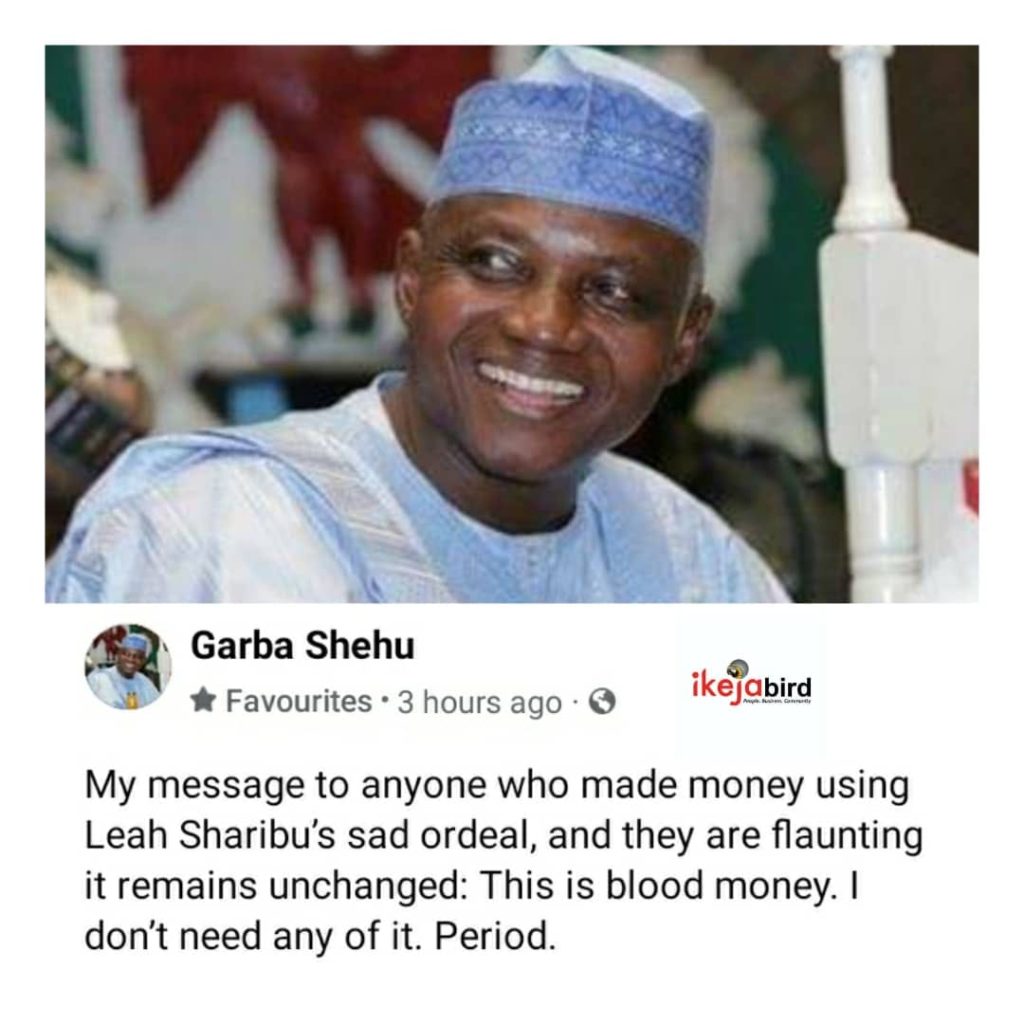The width and height of the screenshot is (1024, 1024).
Task: Click the star icon beside Favourites
Action: (204, 701)
